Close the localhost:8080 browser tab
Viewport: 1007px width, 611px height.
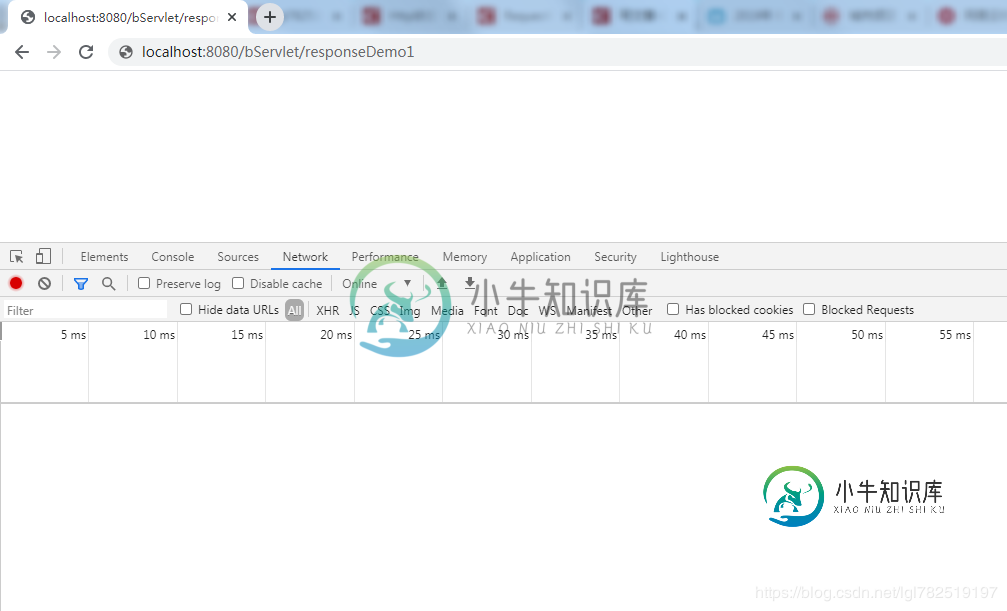pyautogui.click(x=232, y=17)
